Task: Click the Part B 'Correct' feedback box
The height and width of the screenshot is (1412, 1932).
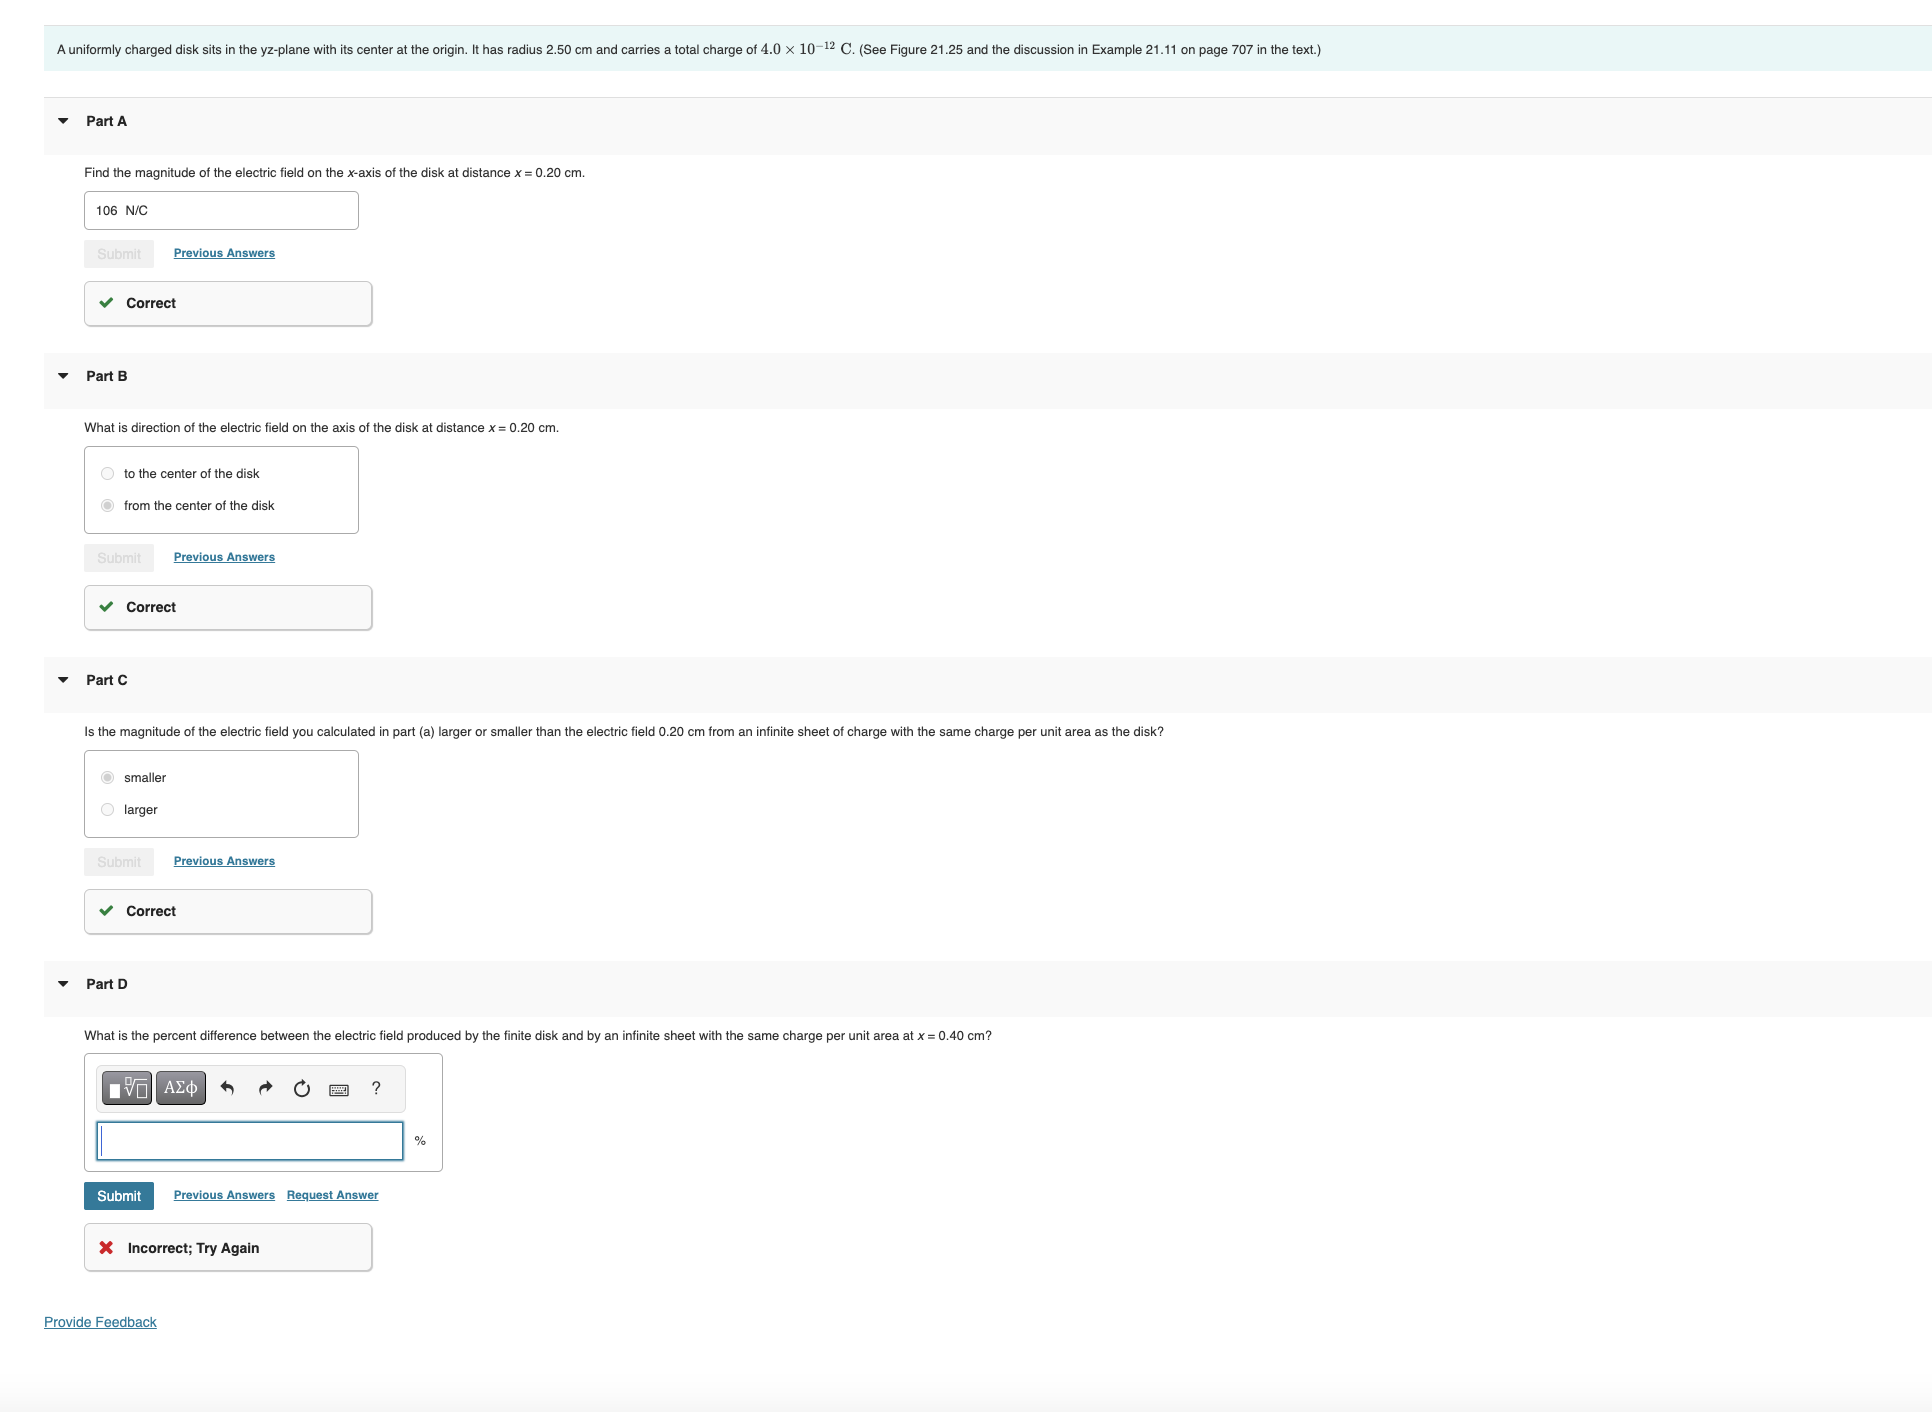Action: coord(228,607)
